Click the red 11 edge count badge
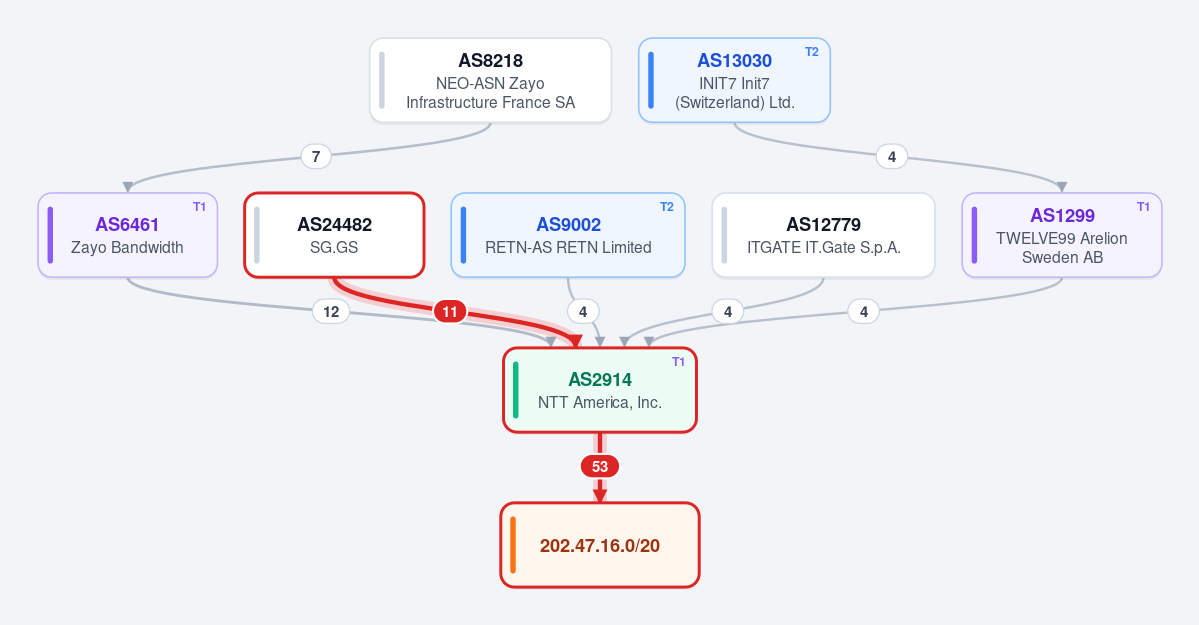The width and height of the screenshot is (1199, 625). tap(450, 311)
